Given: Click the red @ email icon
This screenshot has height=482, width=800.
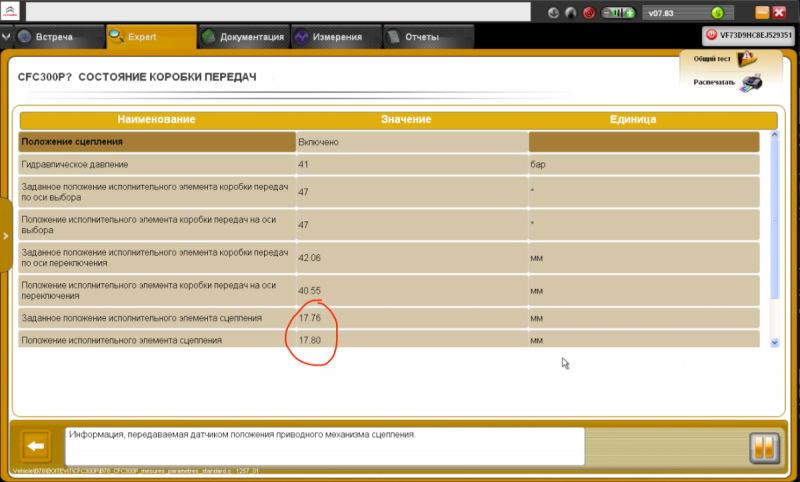Looking at the screenshot, I should point(589,13).
